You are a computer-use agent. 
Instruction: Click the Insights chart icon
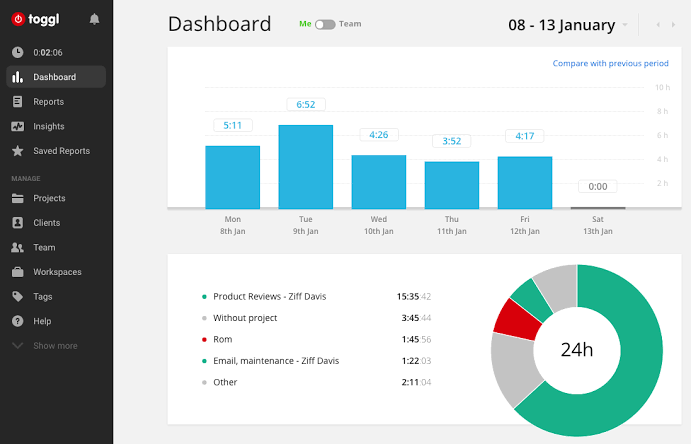coord(18,127)
